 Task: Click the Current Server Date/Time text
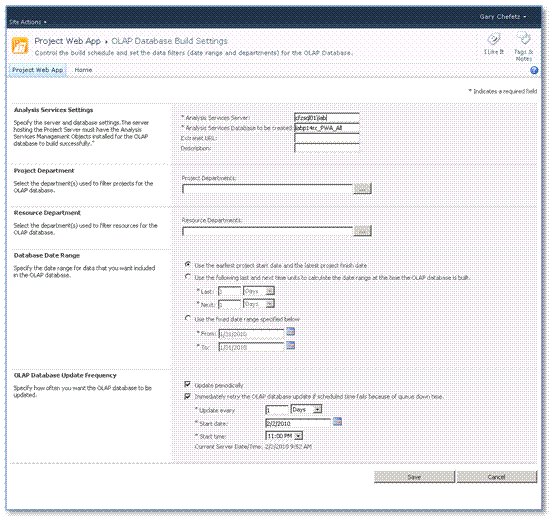[253, 447]
